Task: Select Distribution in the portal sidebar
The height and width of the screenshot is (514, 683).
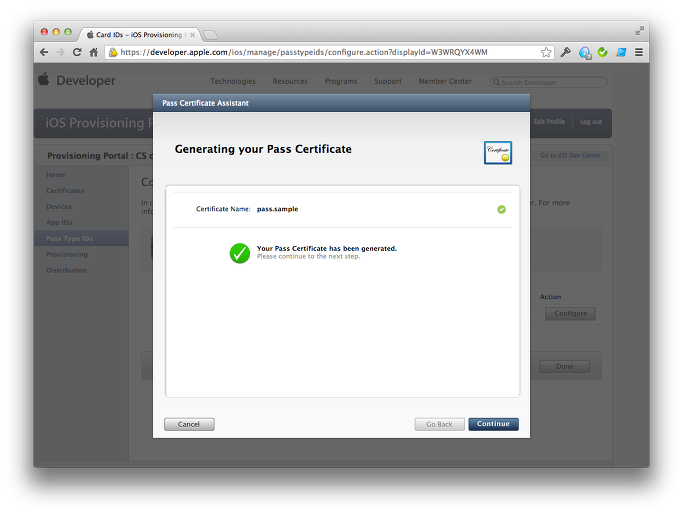Action: (x=66, y=271)
